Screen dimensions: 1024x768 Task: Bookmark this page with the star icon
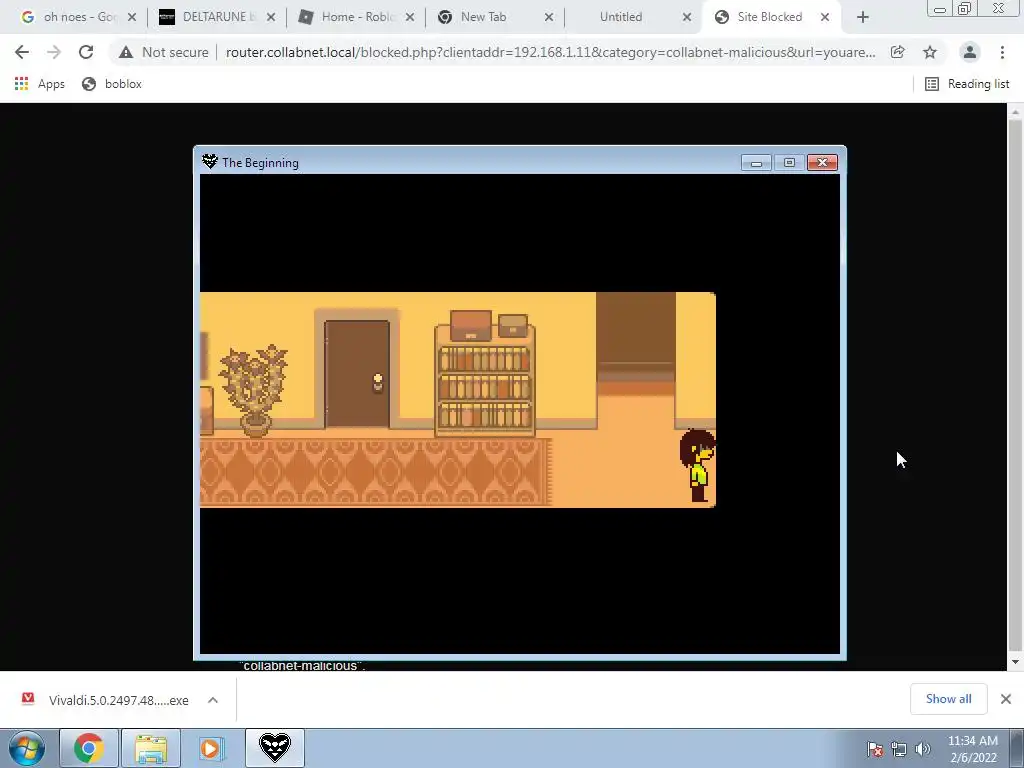point(930,52)
